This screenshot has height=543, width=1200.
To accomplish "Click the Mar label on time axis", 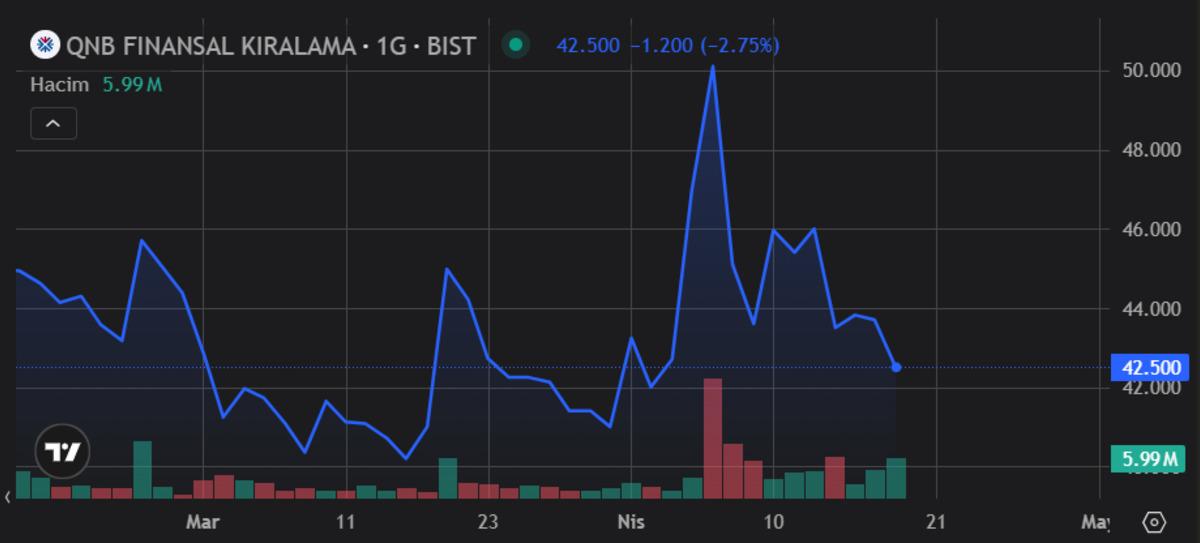I will pyautogui.click(x=203, y=521).
